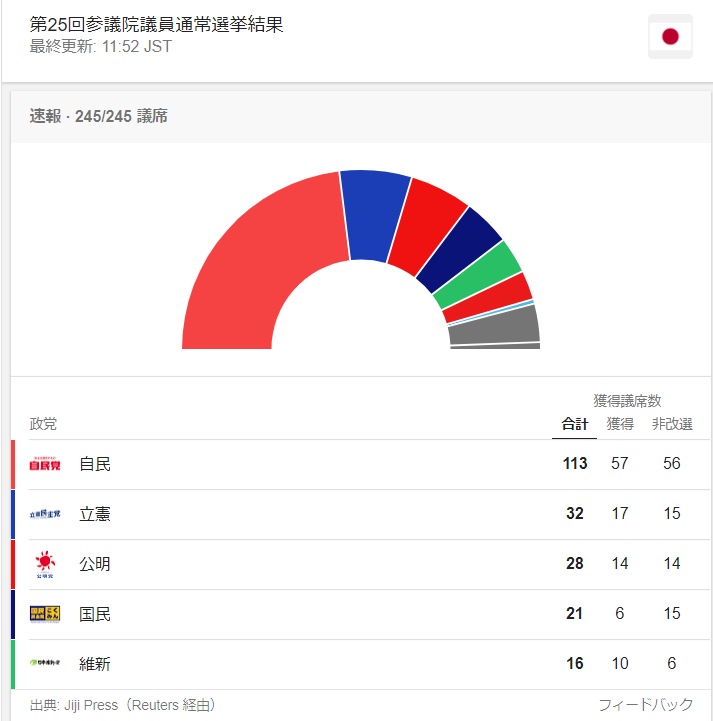Select the 合計 column tab
Image resolution: width=713 pixels, height=721 pixels.
pyautogui.click(x=574, y=423)
